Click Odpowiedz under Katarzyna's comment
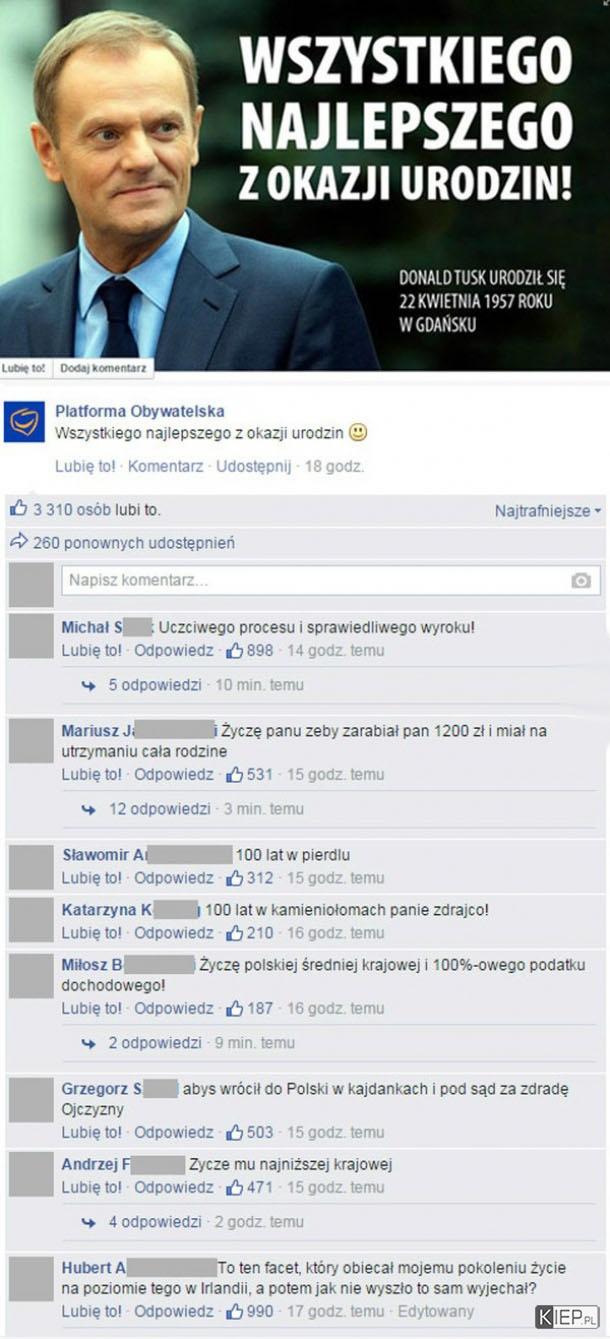 pyautogui.click(x=174, y=933)
